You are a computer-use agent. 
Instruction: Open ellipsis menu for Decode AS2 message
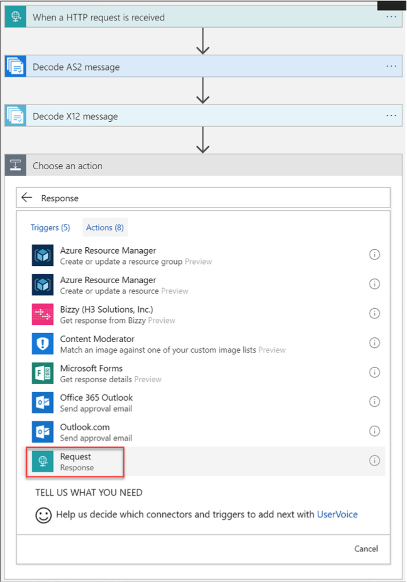(391, 66)
